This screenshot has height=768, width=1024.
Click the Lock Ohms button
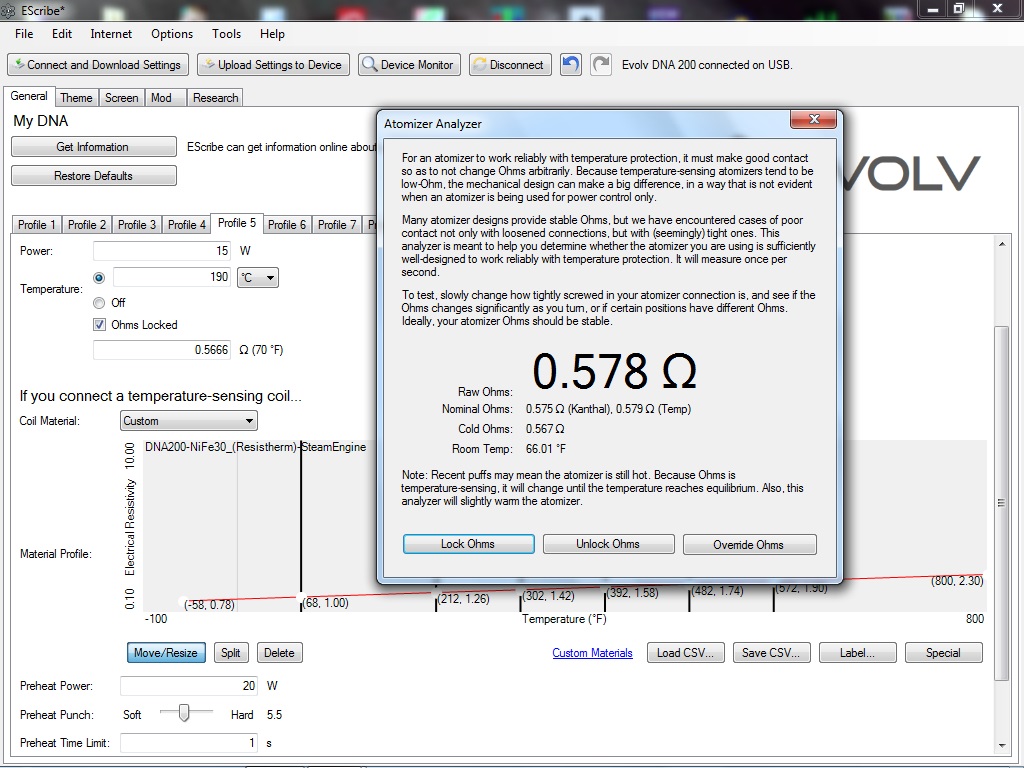pos(468,544)
